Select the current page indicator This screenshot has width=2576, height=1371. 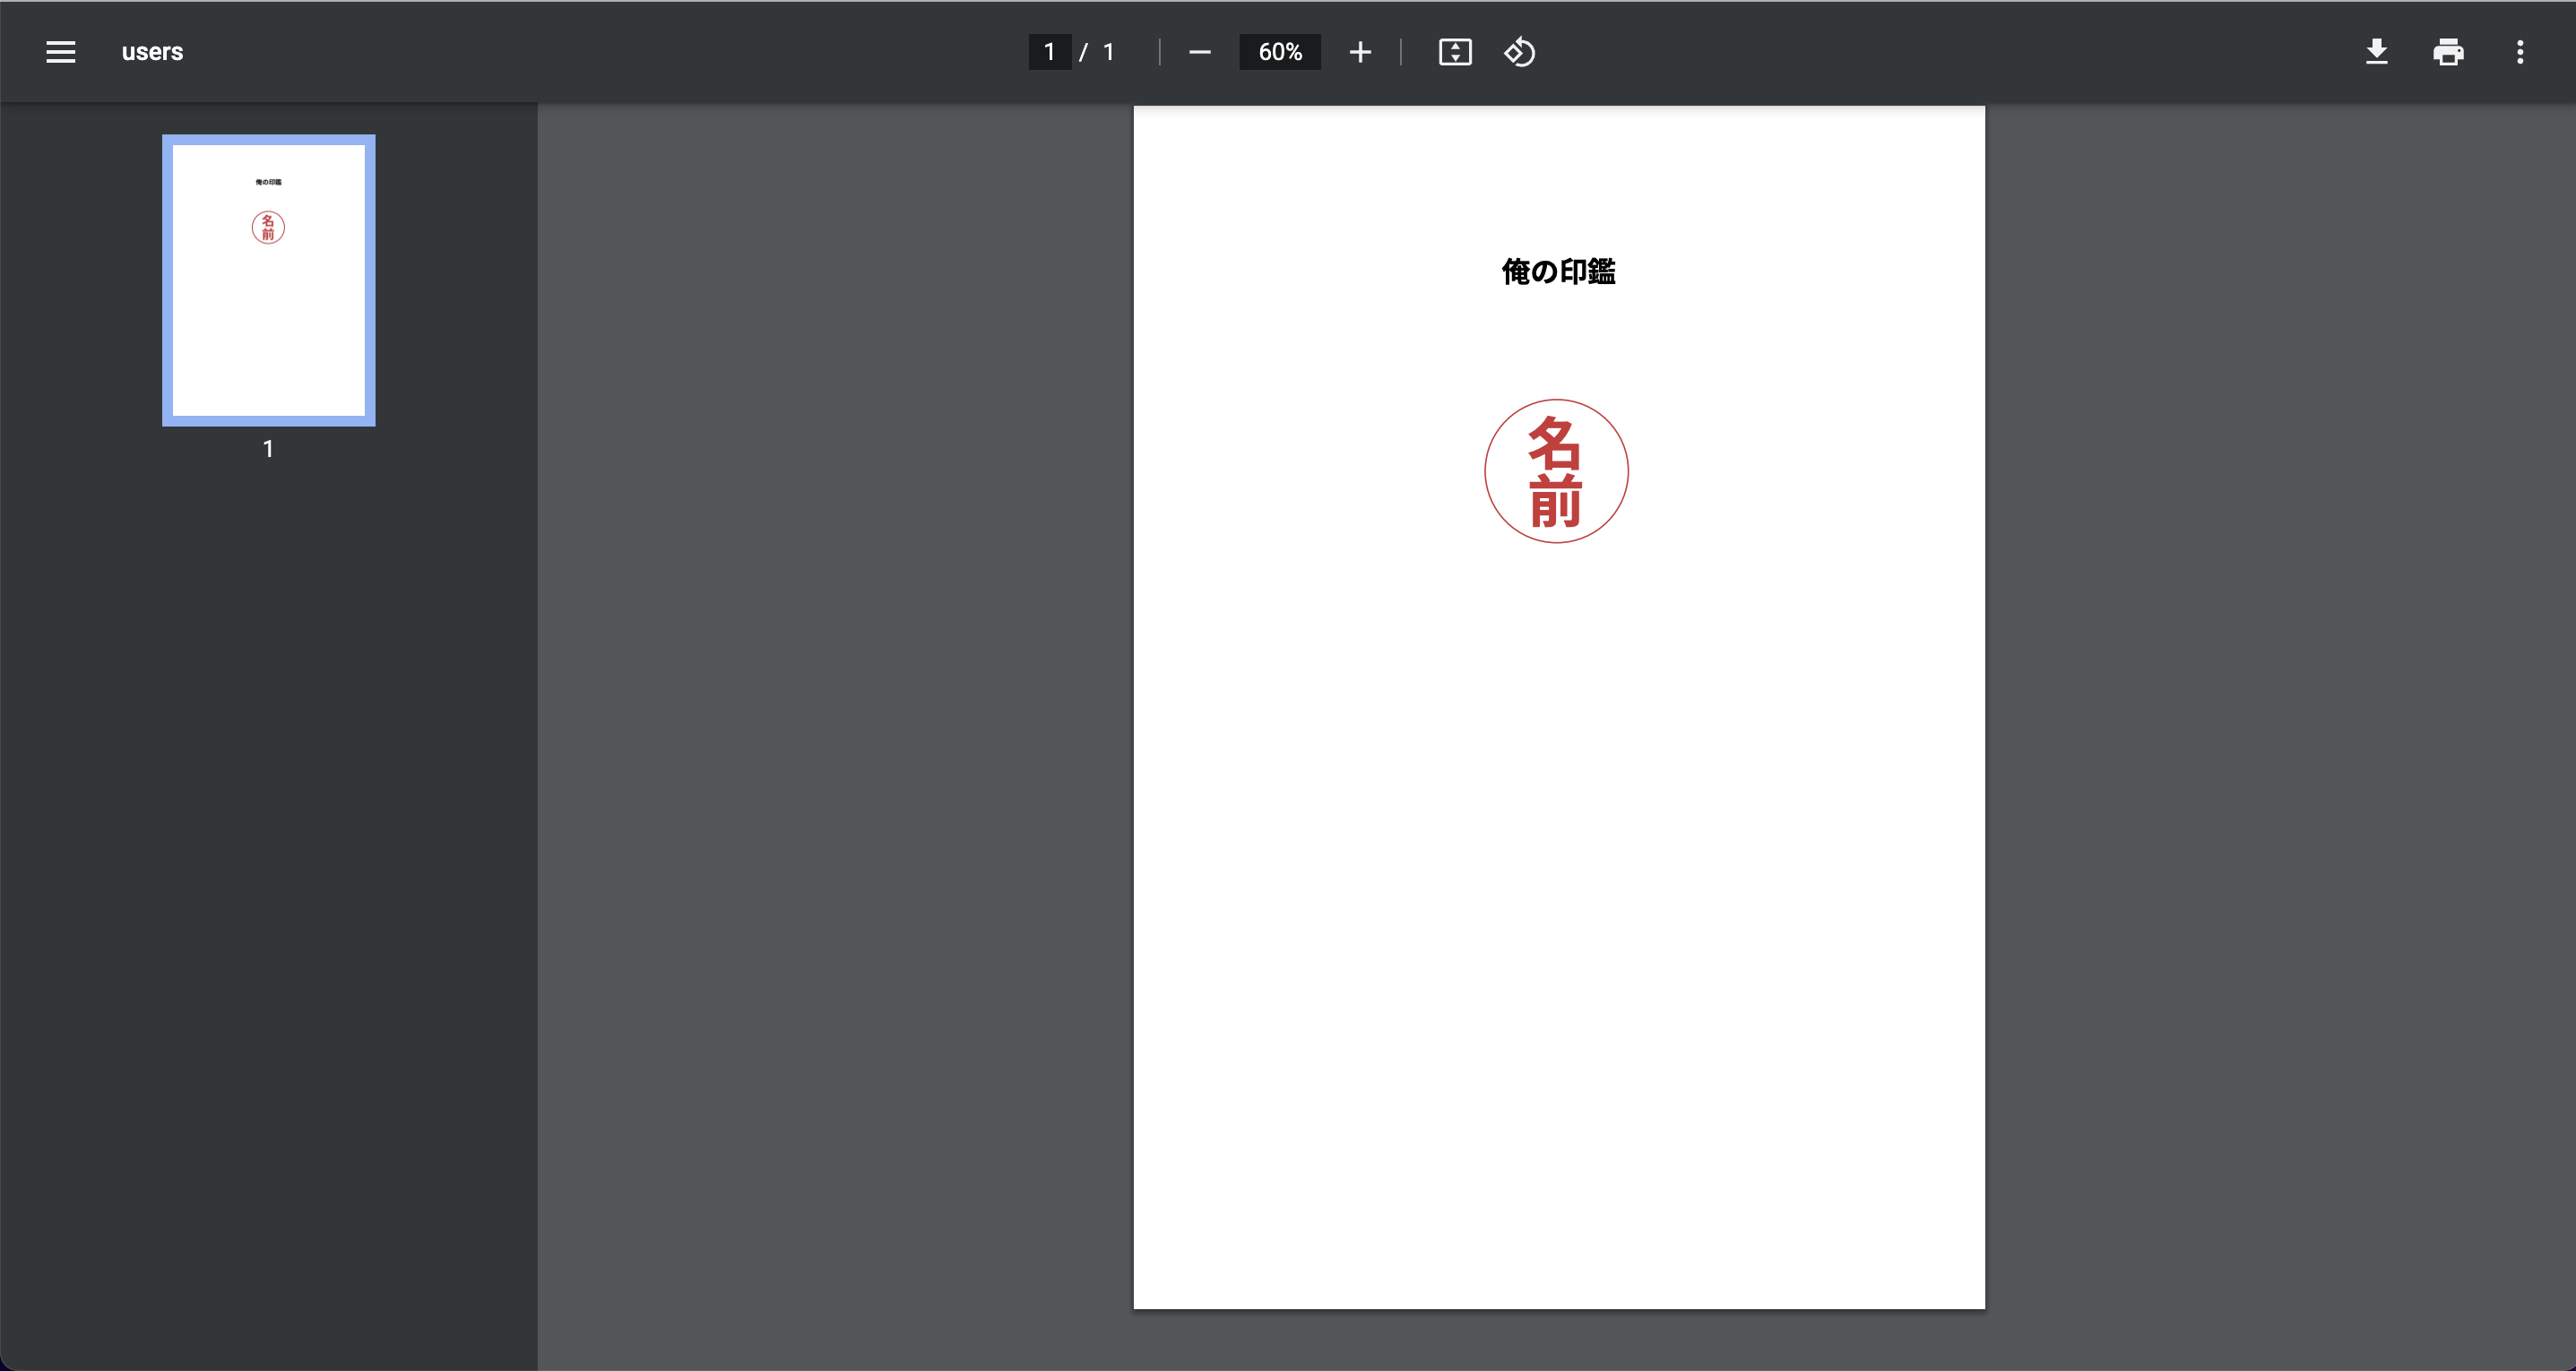point(1048,51)
